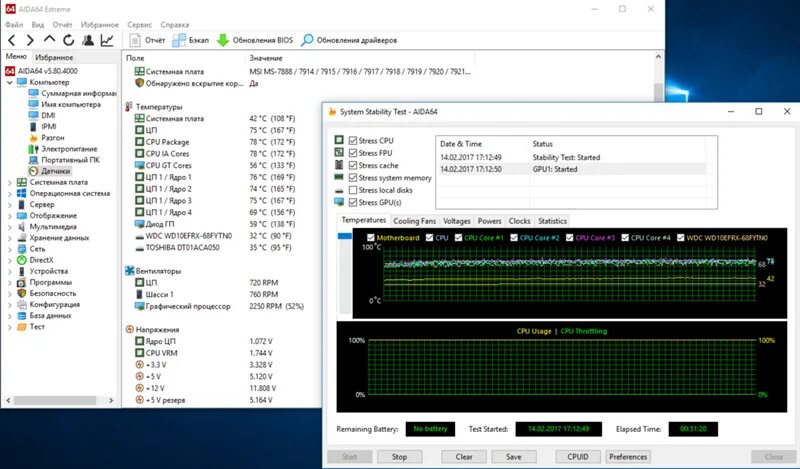The width and height of the screenshot is (800, 469).
Task: Toggle CPU Core #4 graph checkbox
Action: pyautogui.click(x=625, y=238)
